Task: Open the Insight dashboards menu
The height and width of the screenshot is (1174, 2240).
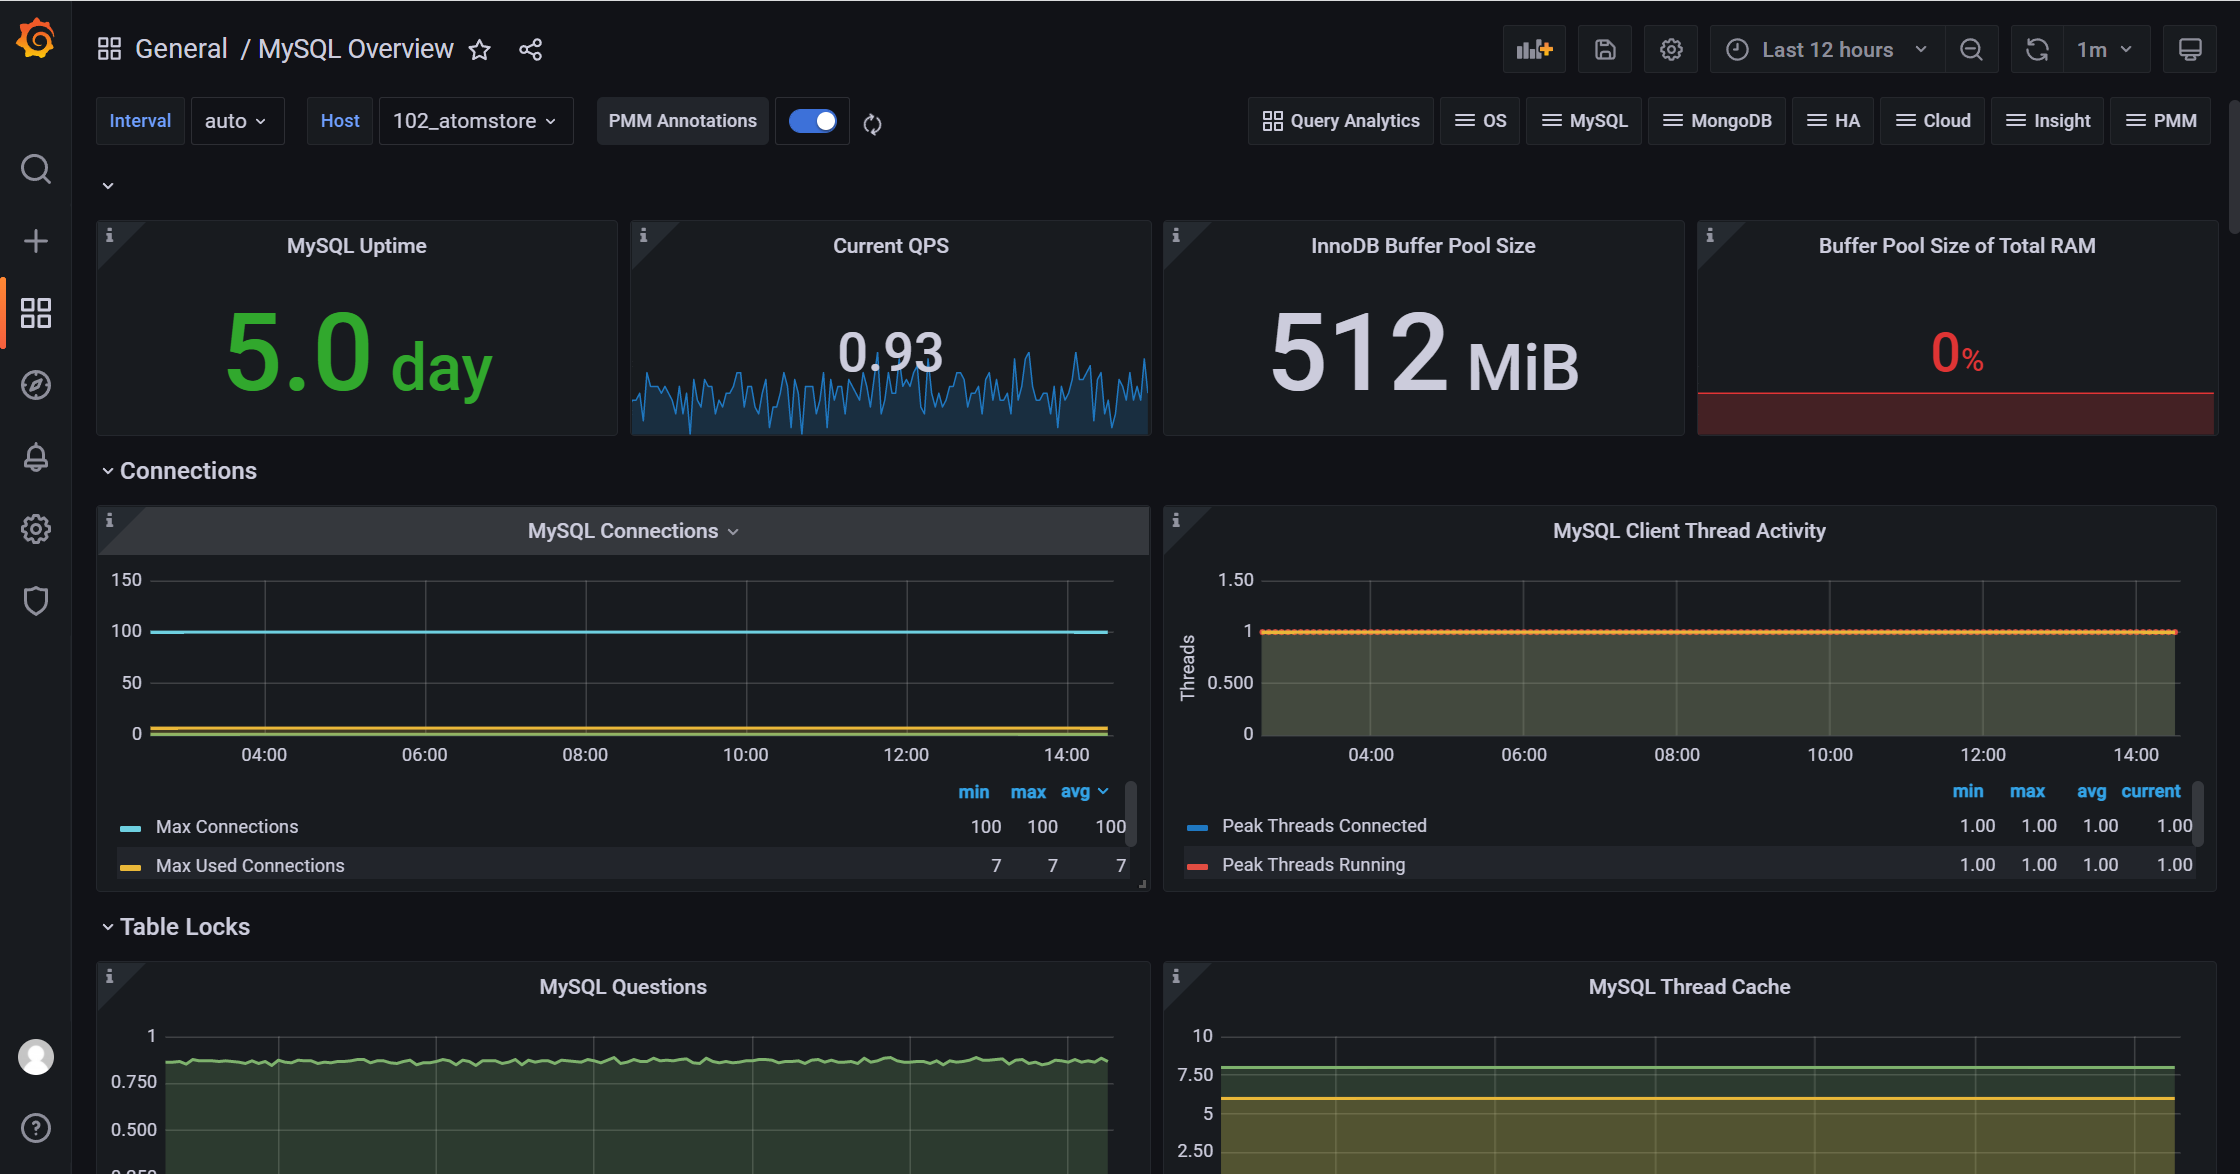Action: (x=2048, y=121)
